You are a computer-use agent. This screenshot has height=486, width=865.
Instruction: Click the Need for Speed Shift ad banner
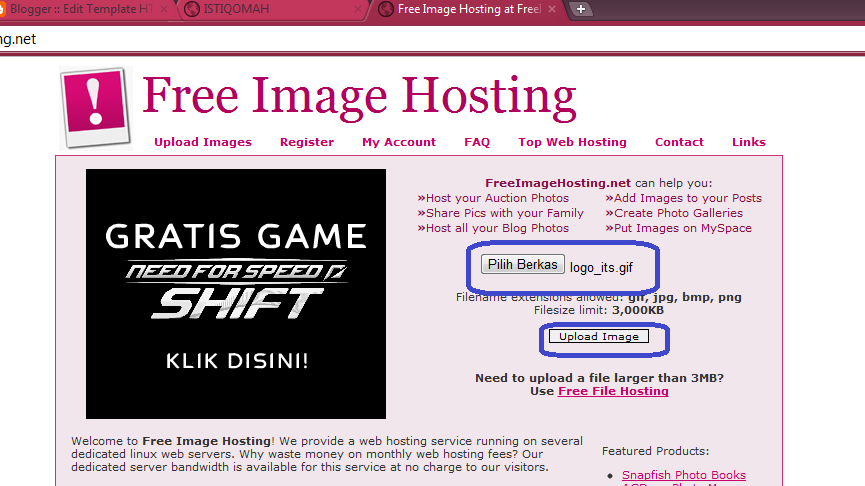tap(236, 293)
